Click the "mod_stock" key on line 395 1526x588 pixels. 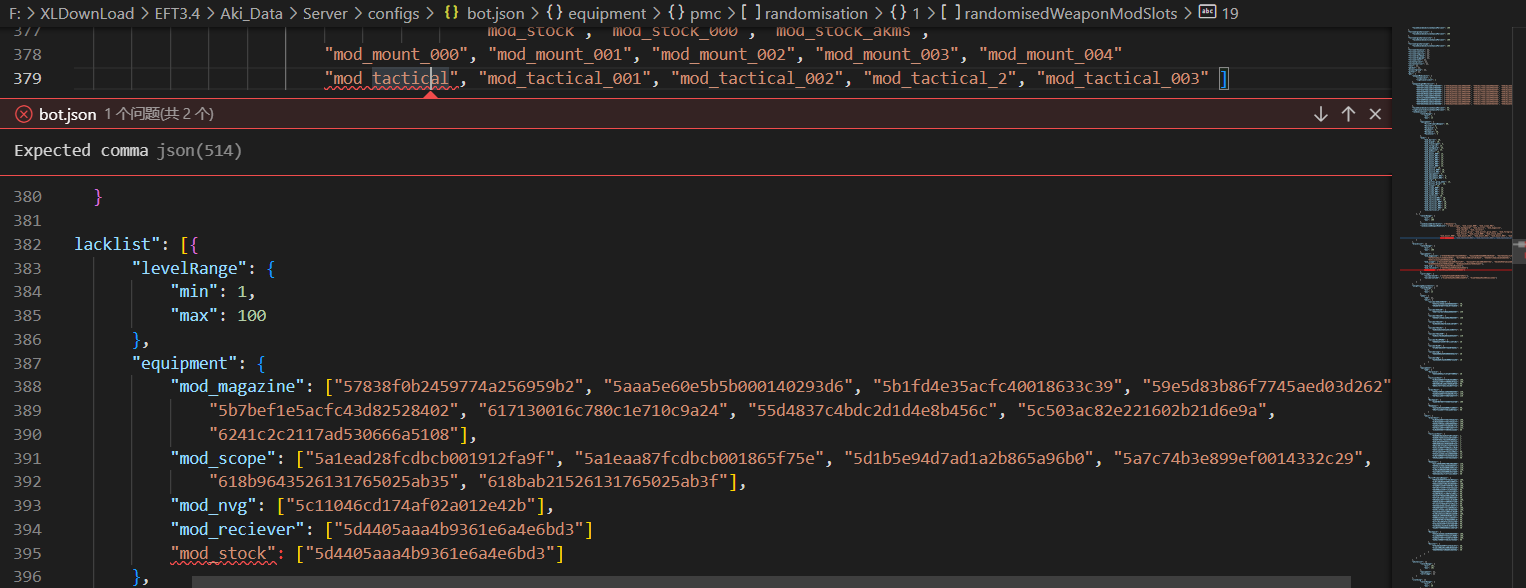(x=220, y=553)
